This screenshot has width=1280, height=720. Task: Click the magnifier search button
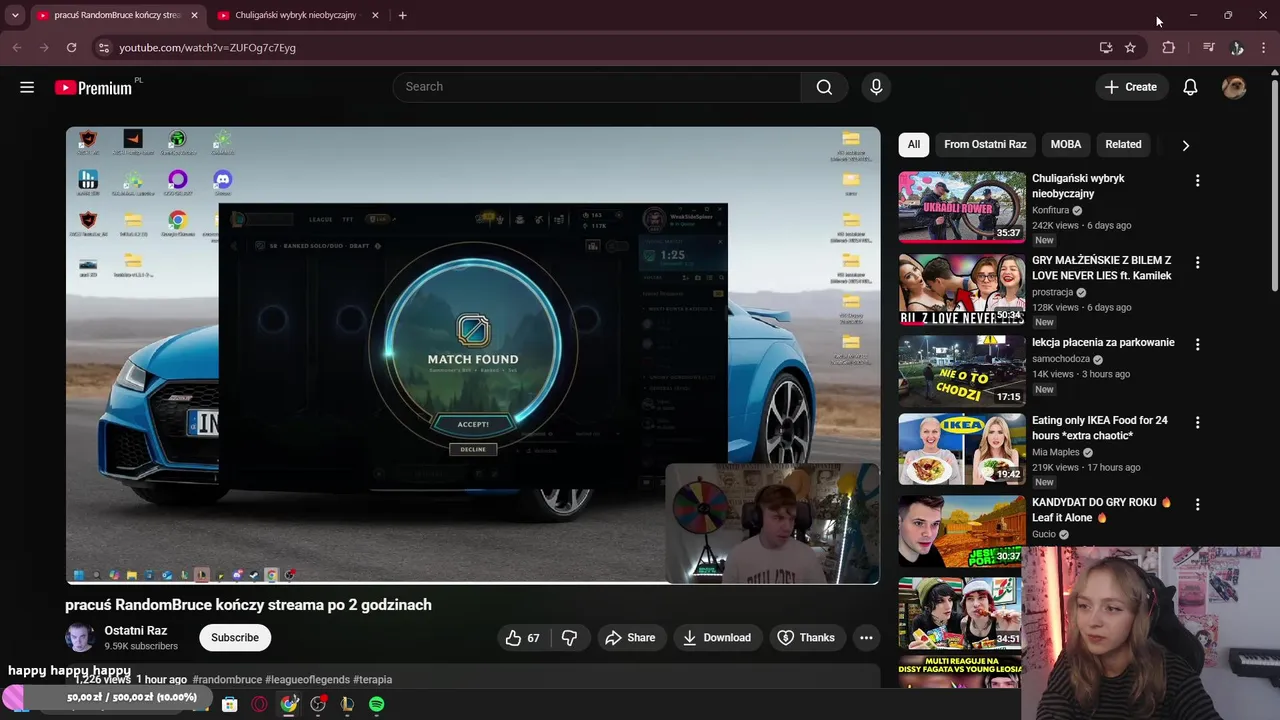(x=824, y=87)
